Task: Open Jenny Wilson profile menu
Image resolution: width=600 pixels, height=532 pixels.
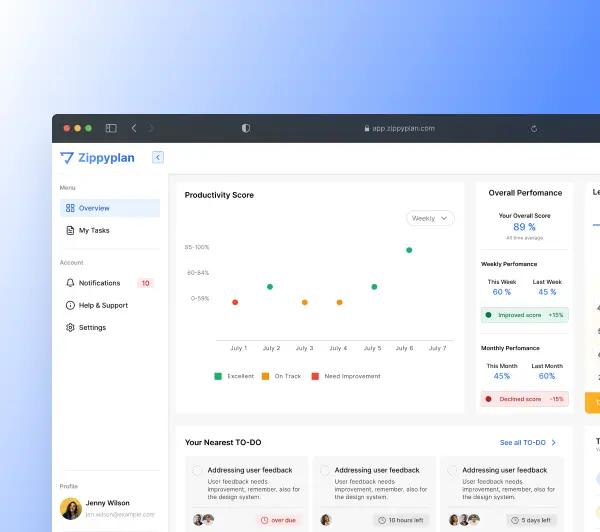Action: click(108, 509)
